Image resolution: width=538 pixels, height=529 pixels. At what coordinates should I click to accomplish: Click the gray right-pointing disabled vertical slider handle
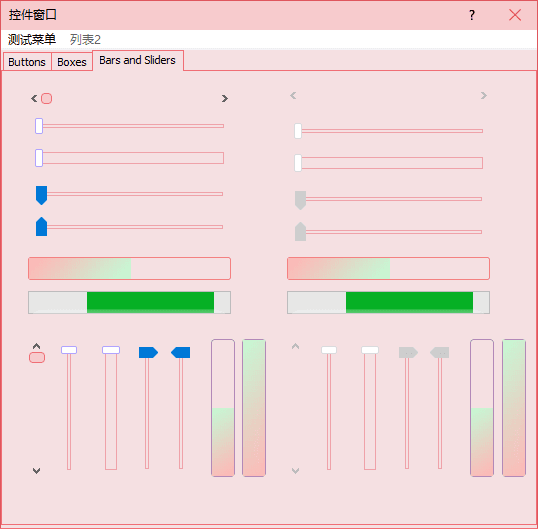[x=408, y=352]
